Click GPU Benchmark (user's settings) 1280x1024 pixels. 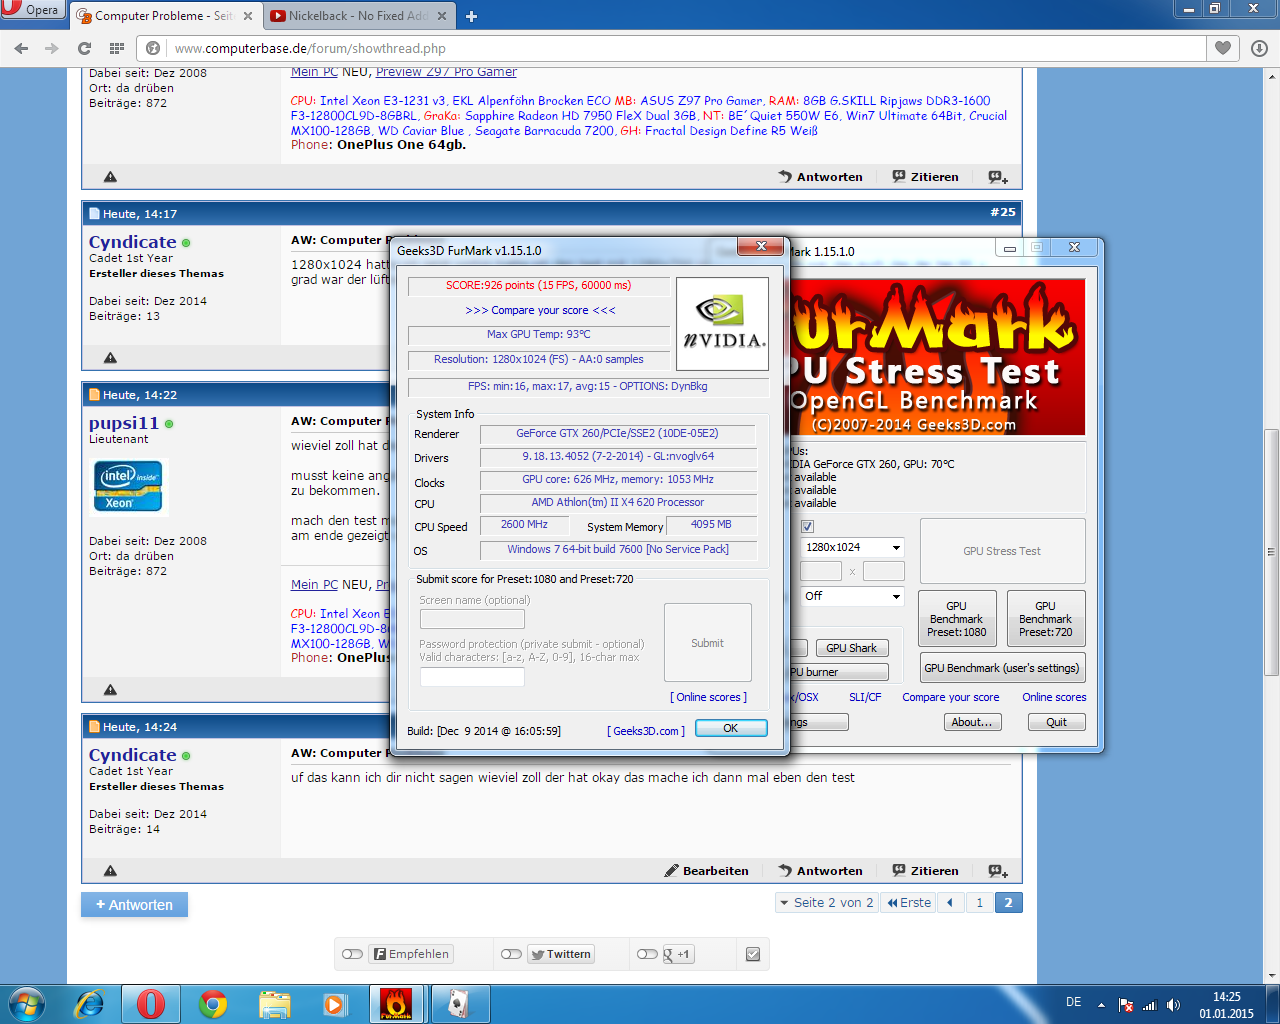pyautogui.click(x=1002, y=668)
